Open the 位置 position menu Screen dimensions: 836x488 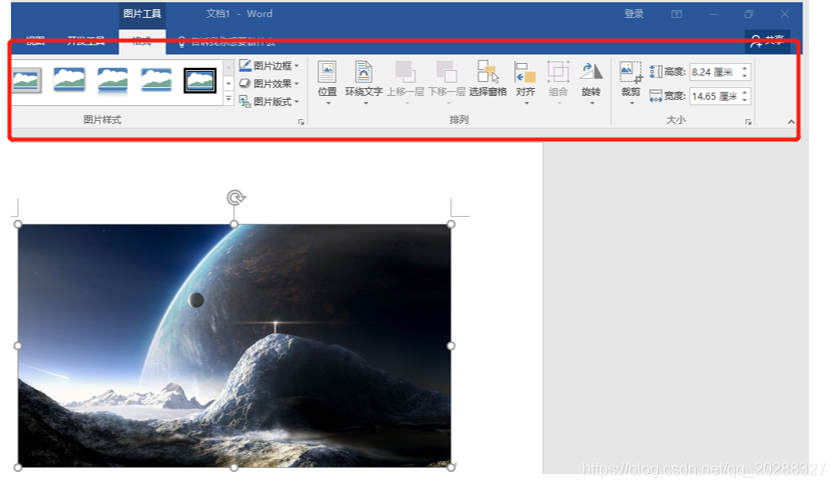[327, 82]
